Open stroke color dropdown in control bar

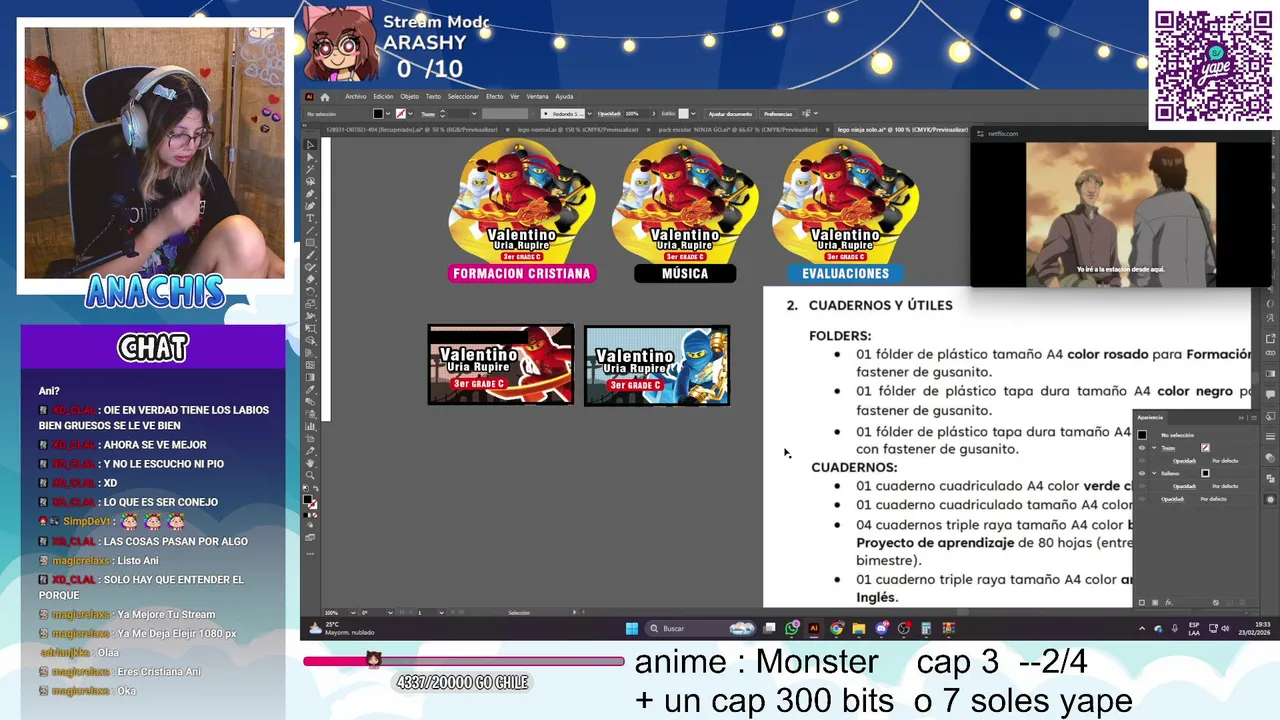pos(411,114)
